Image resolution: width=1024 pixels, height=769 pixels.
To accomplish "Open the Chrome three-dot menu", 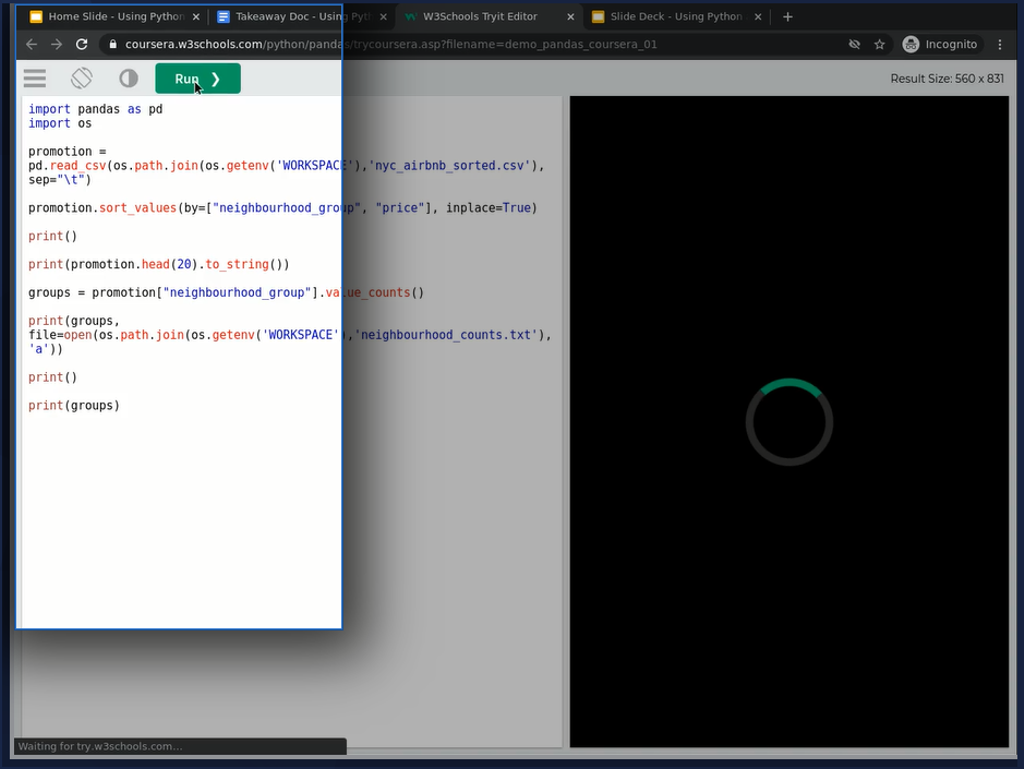I will [1000, 44].
